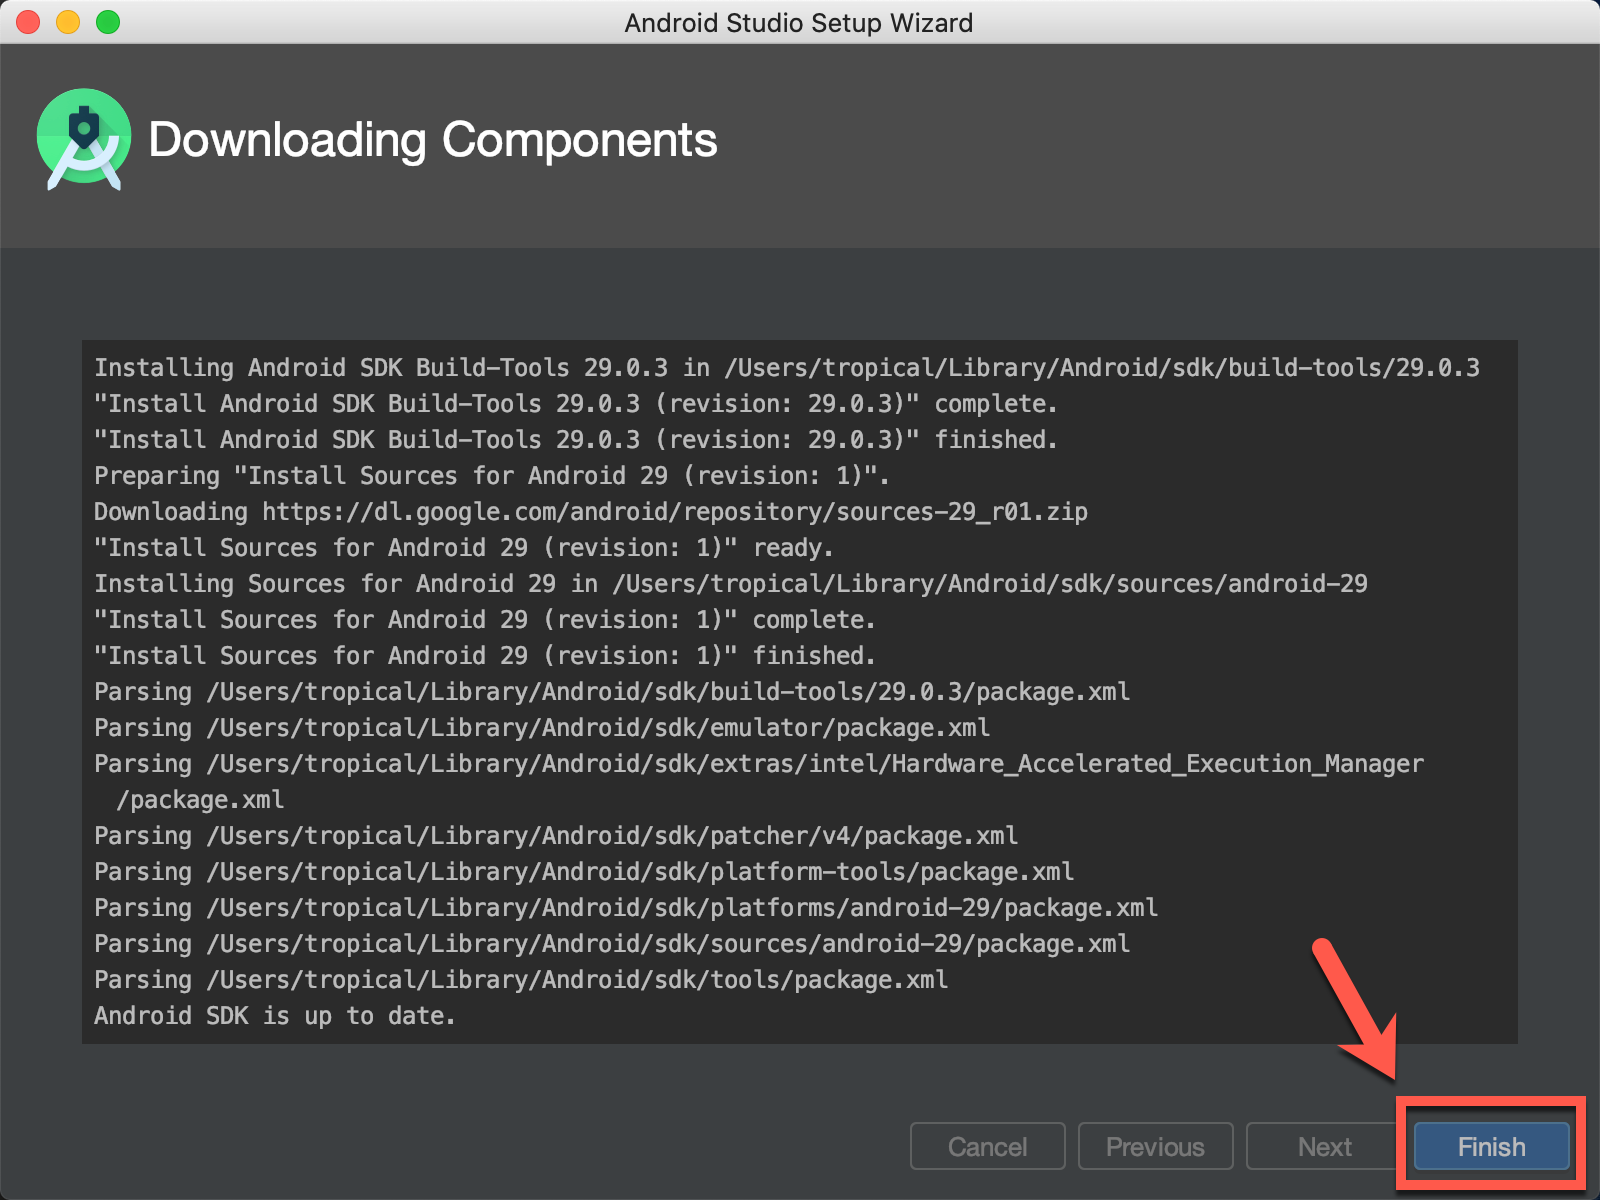Click the Android Studio logo icon
Image resolution: width=1600 pixels, height=1200 pixels.
(84, 140)
